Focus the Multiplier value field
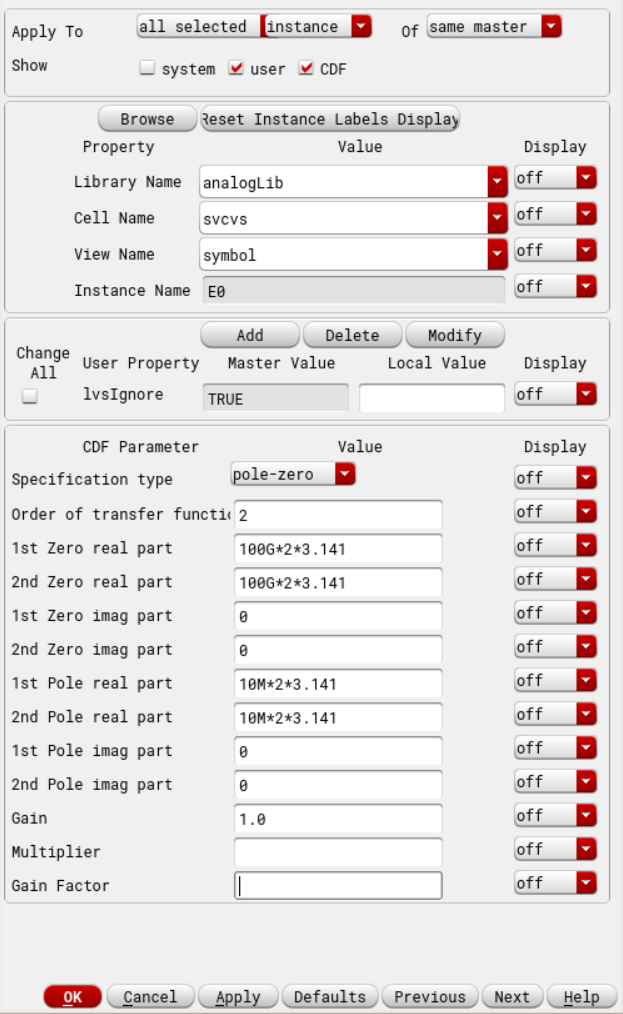 (x=338, y=852)
